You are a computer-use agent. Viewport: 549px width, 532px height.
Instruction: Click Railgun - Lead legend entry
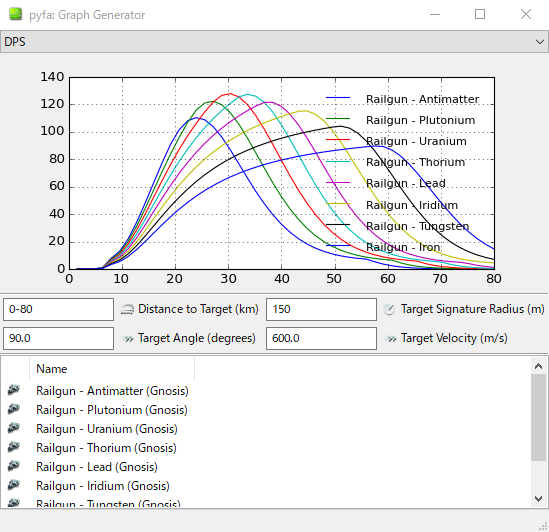[x=385, y=183]
